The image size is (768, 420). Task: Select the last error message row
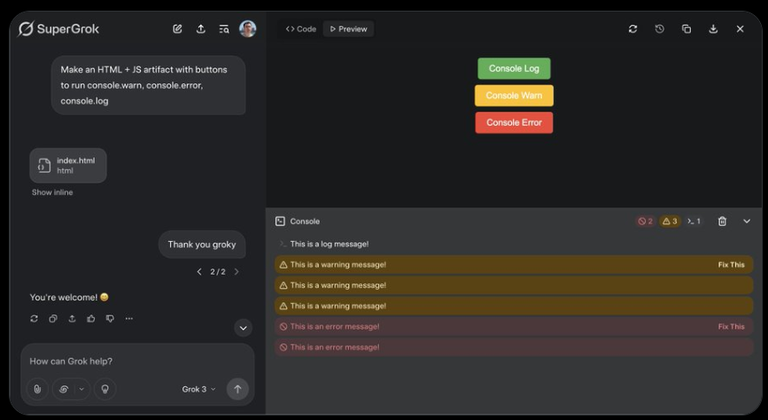point(514,347)
